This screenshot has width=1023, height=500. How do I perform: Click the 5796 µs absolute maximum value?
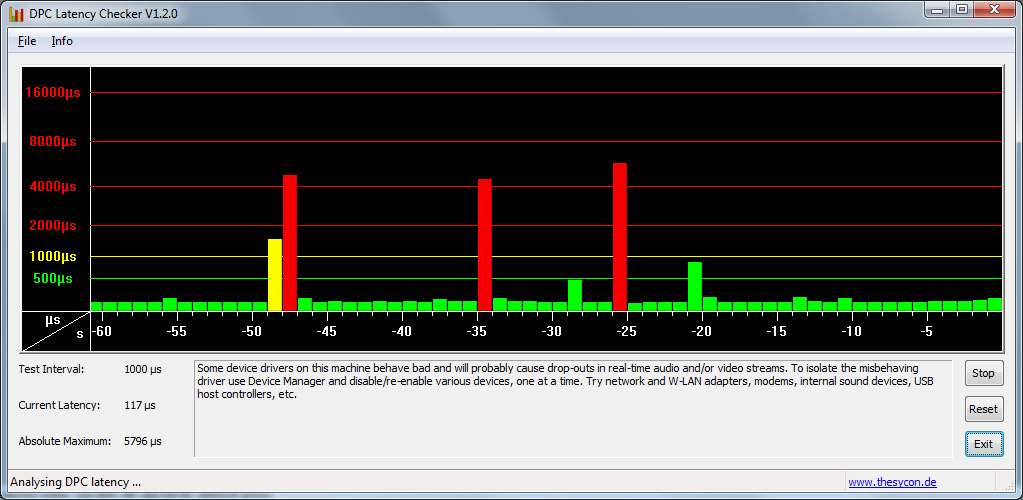(143, 441)
